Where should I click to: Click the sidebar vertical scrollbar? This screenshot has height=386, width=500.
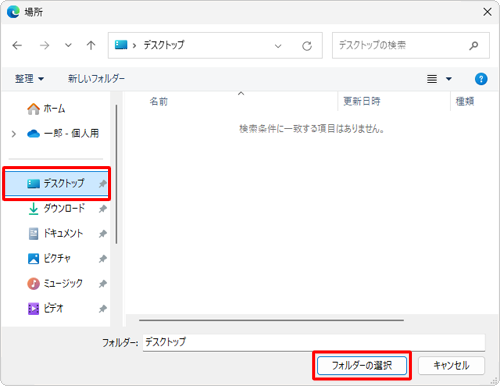tap(116, 174)
